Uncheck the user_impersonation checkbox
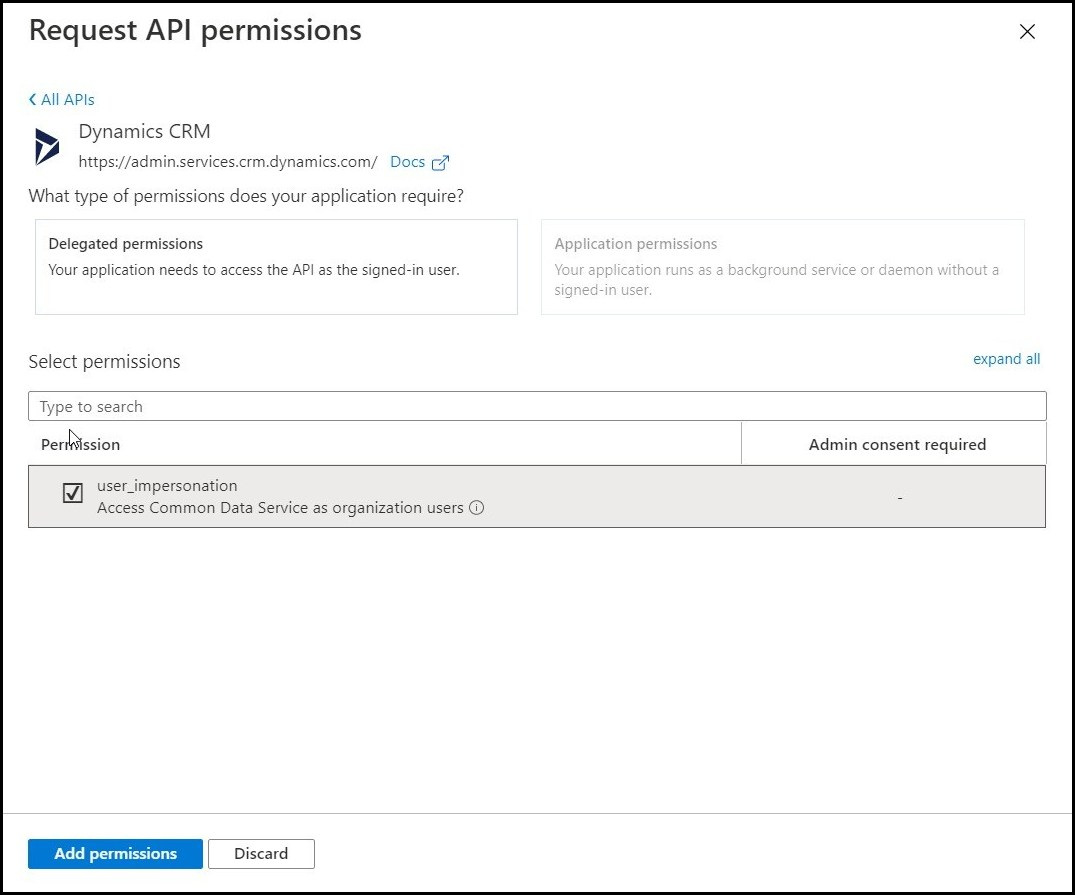The image size is (1075, 895). pos(73,493)
